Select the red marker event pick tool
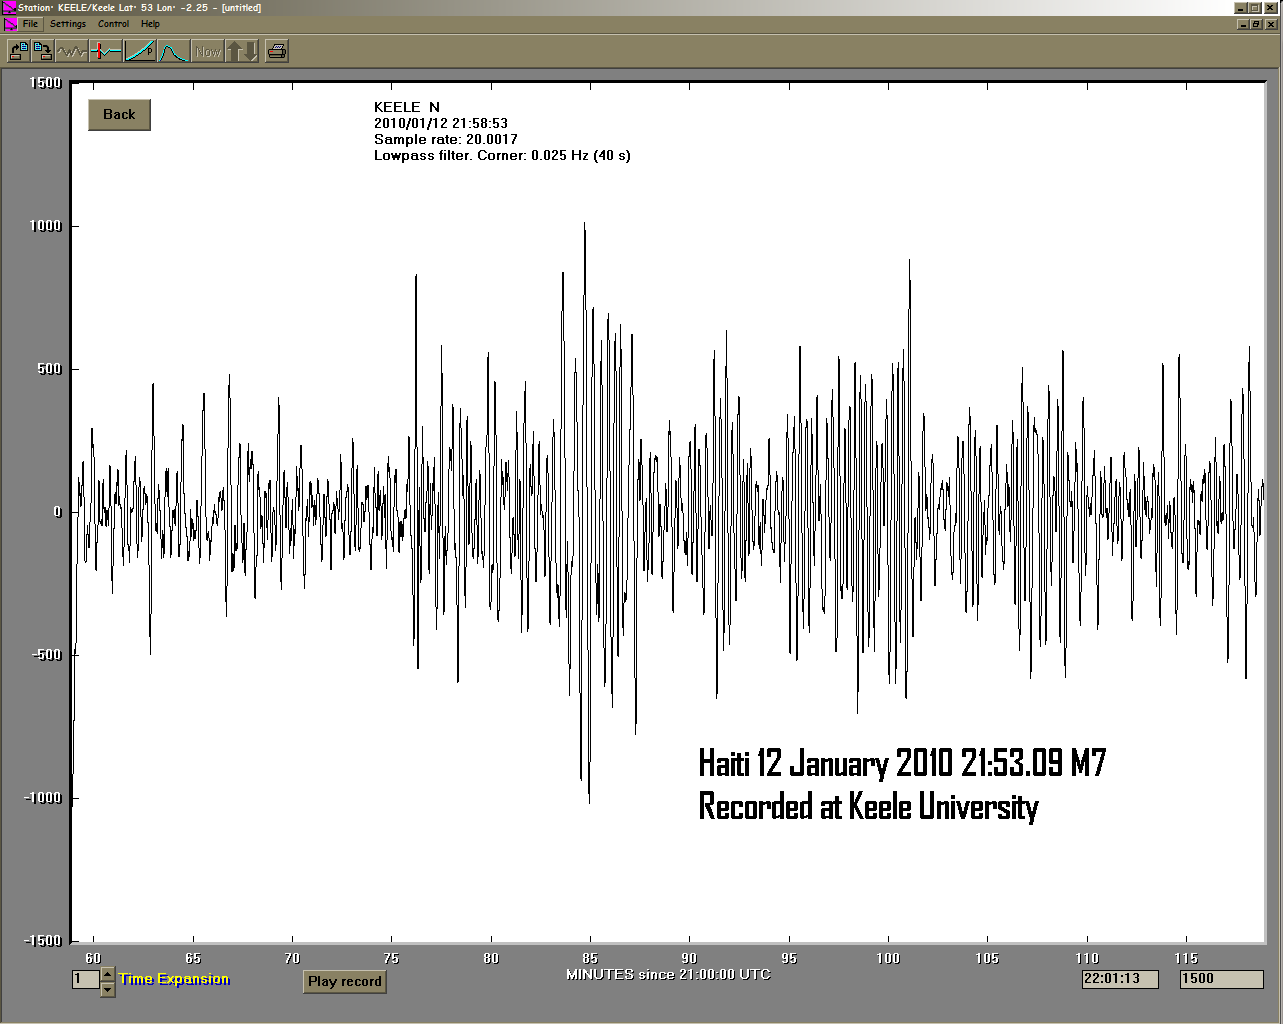 tap(105, 51)
